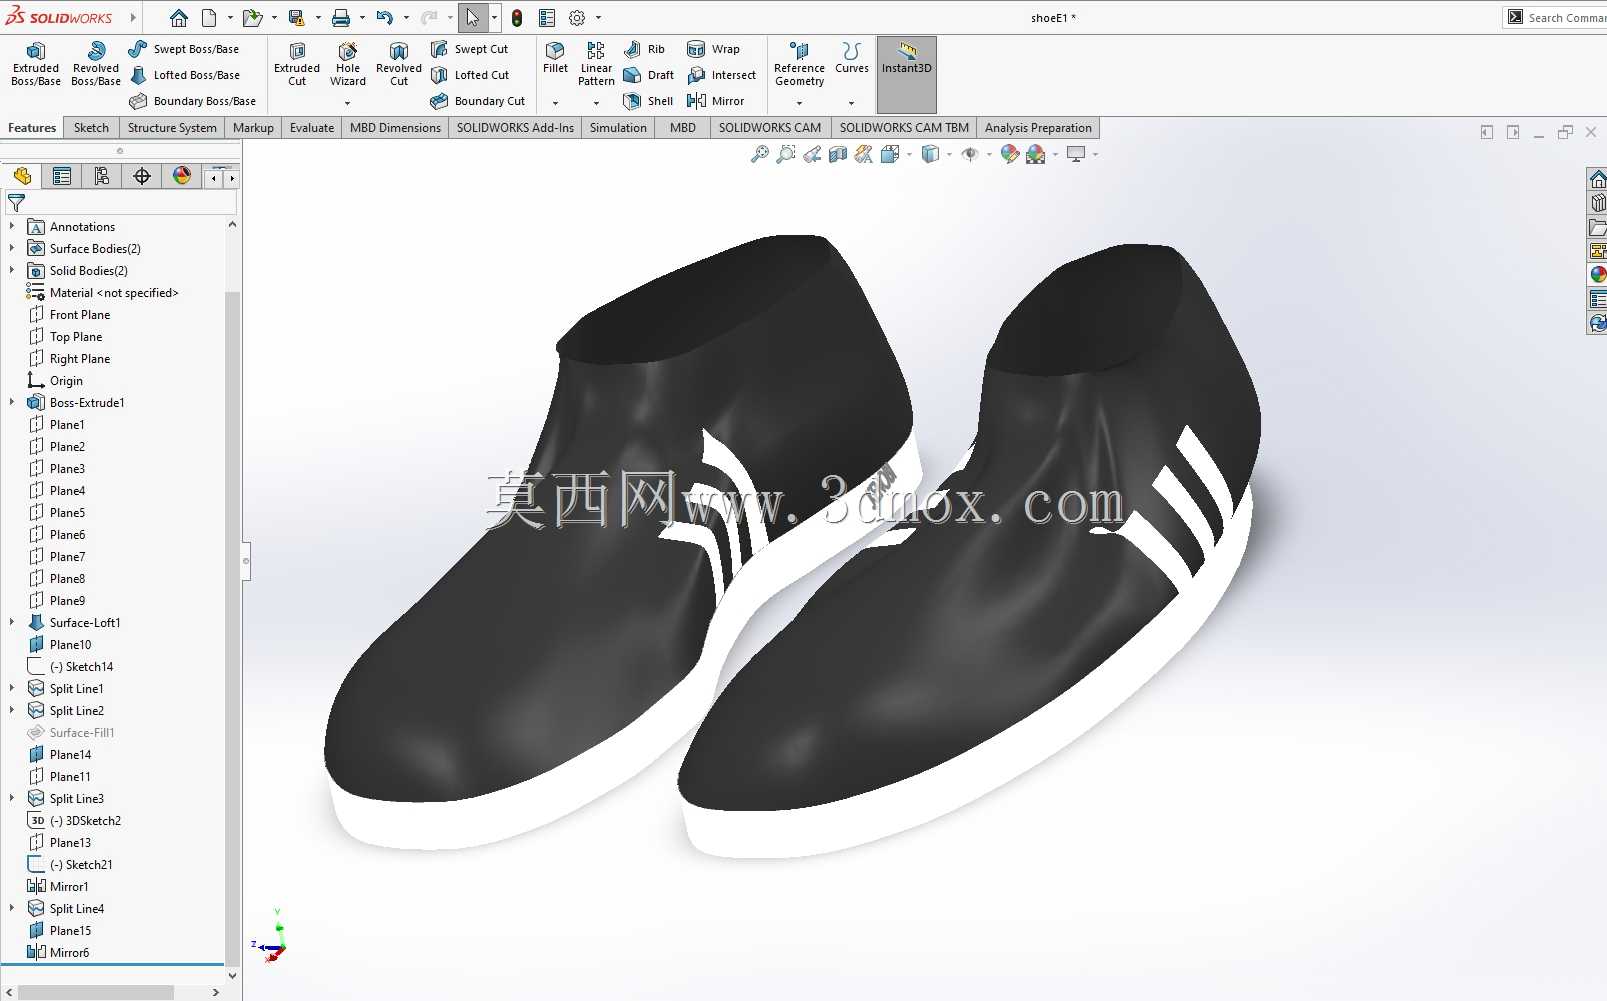
Task: Choose the Boundary Cut tool
Action: coord(478,101)
